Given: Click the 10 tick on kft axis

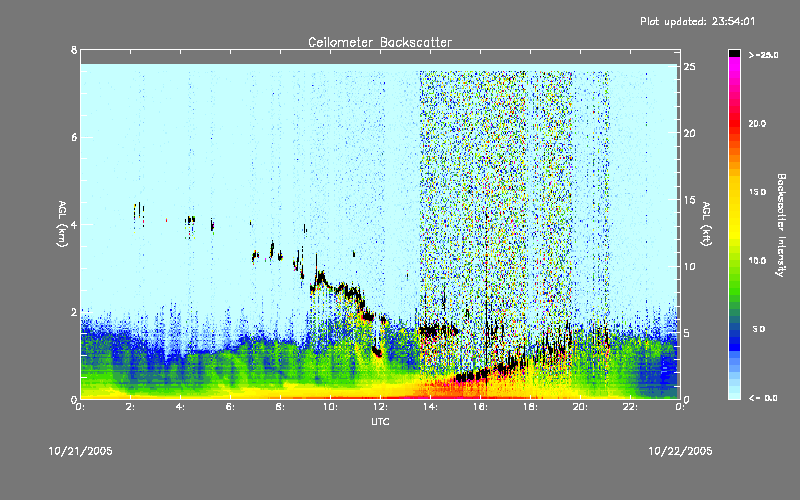Looking at the screenshot, I should point(690,267).
